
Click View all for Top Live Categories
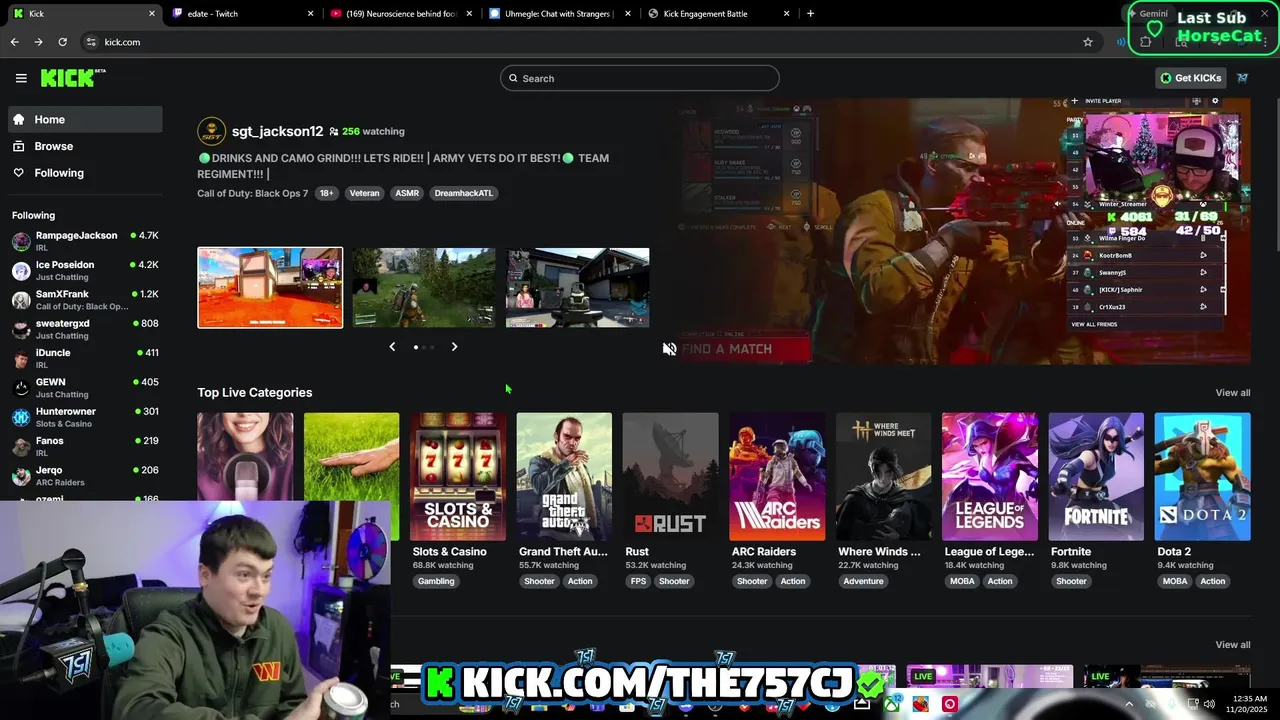pyautogui.click(x=1233, y=393)
